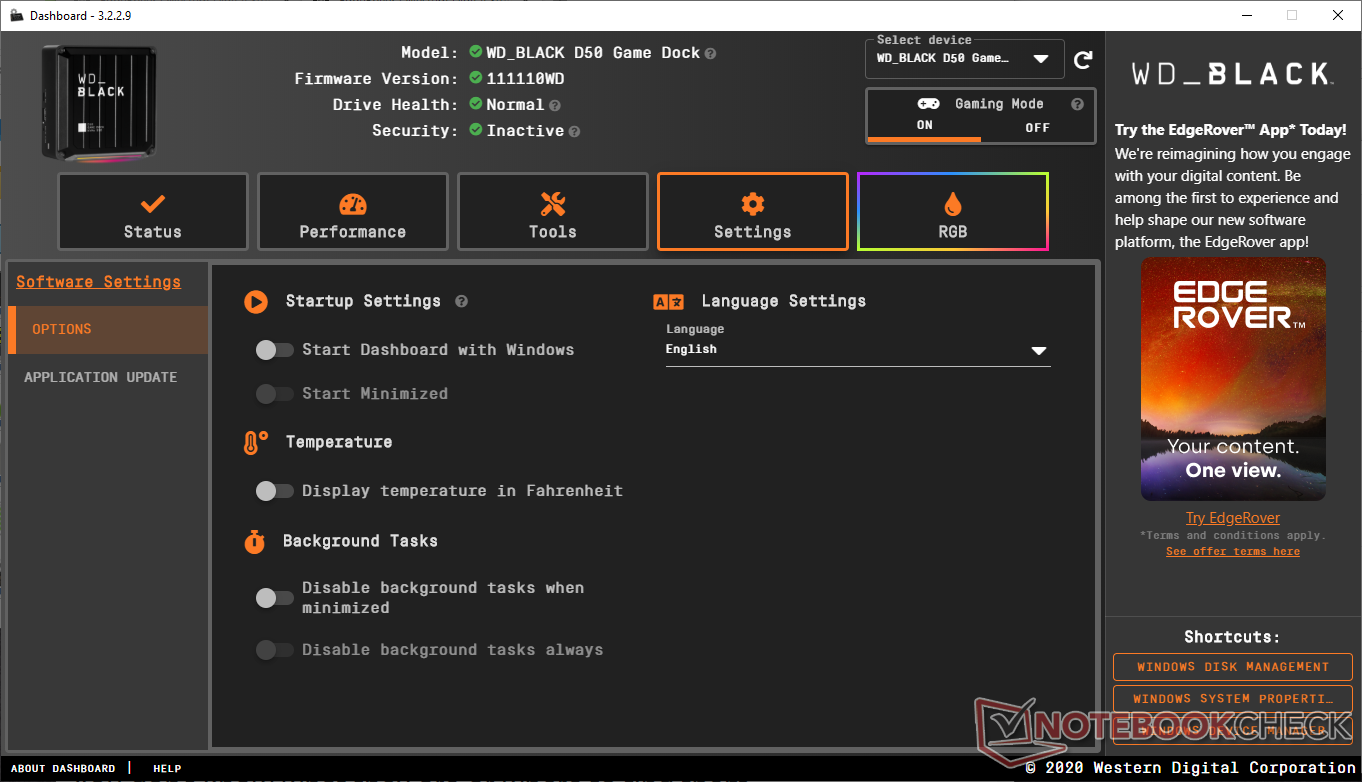Screen dimensions: 1362x782
Task: Click the green check next to Firmware Version
Action: pyautogui.click(x=476, y=79)
